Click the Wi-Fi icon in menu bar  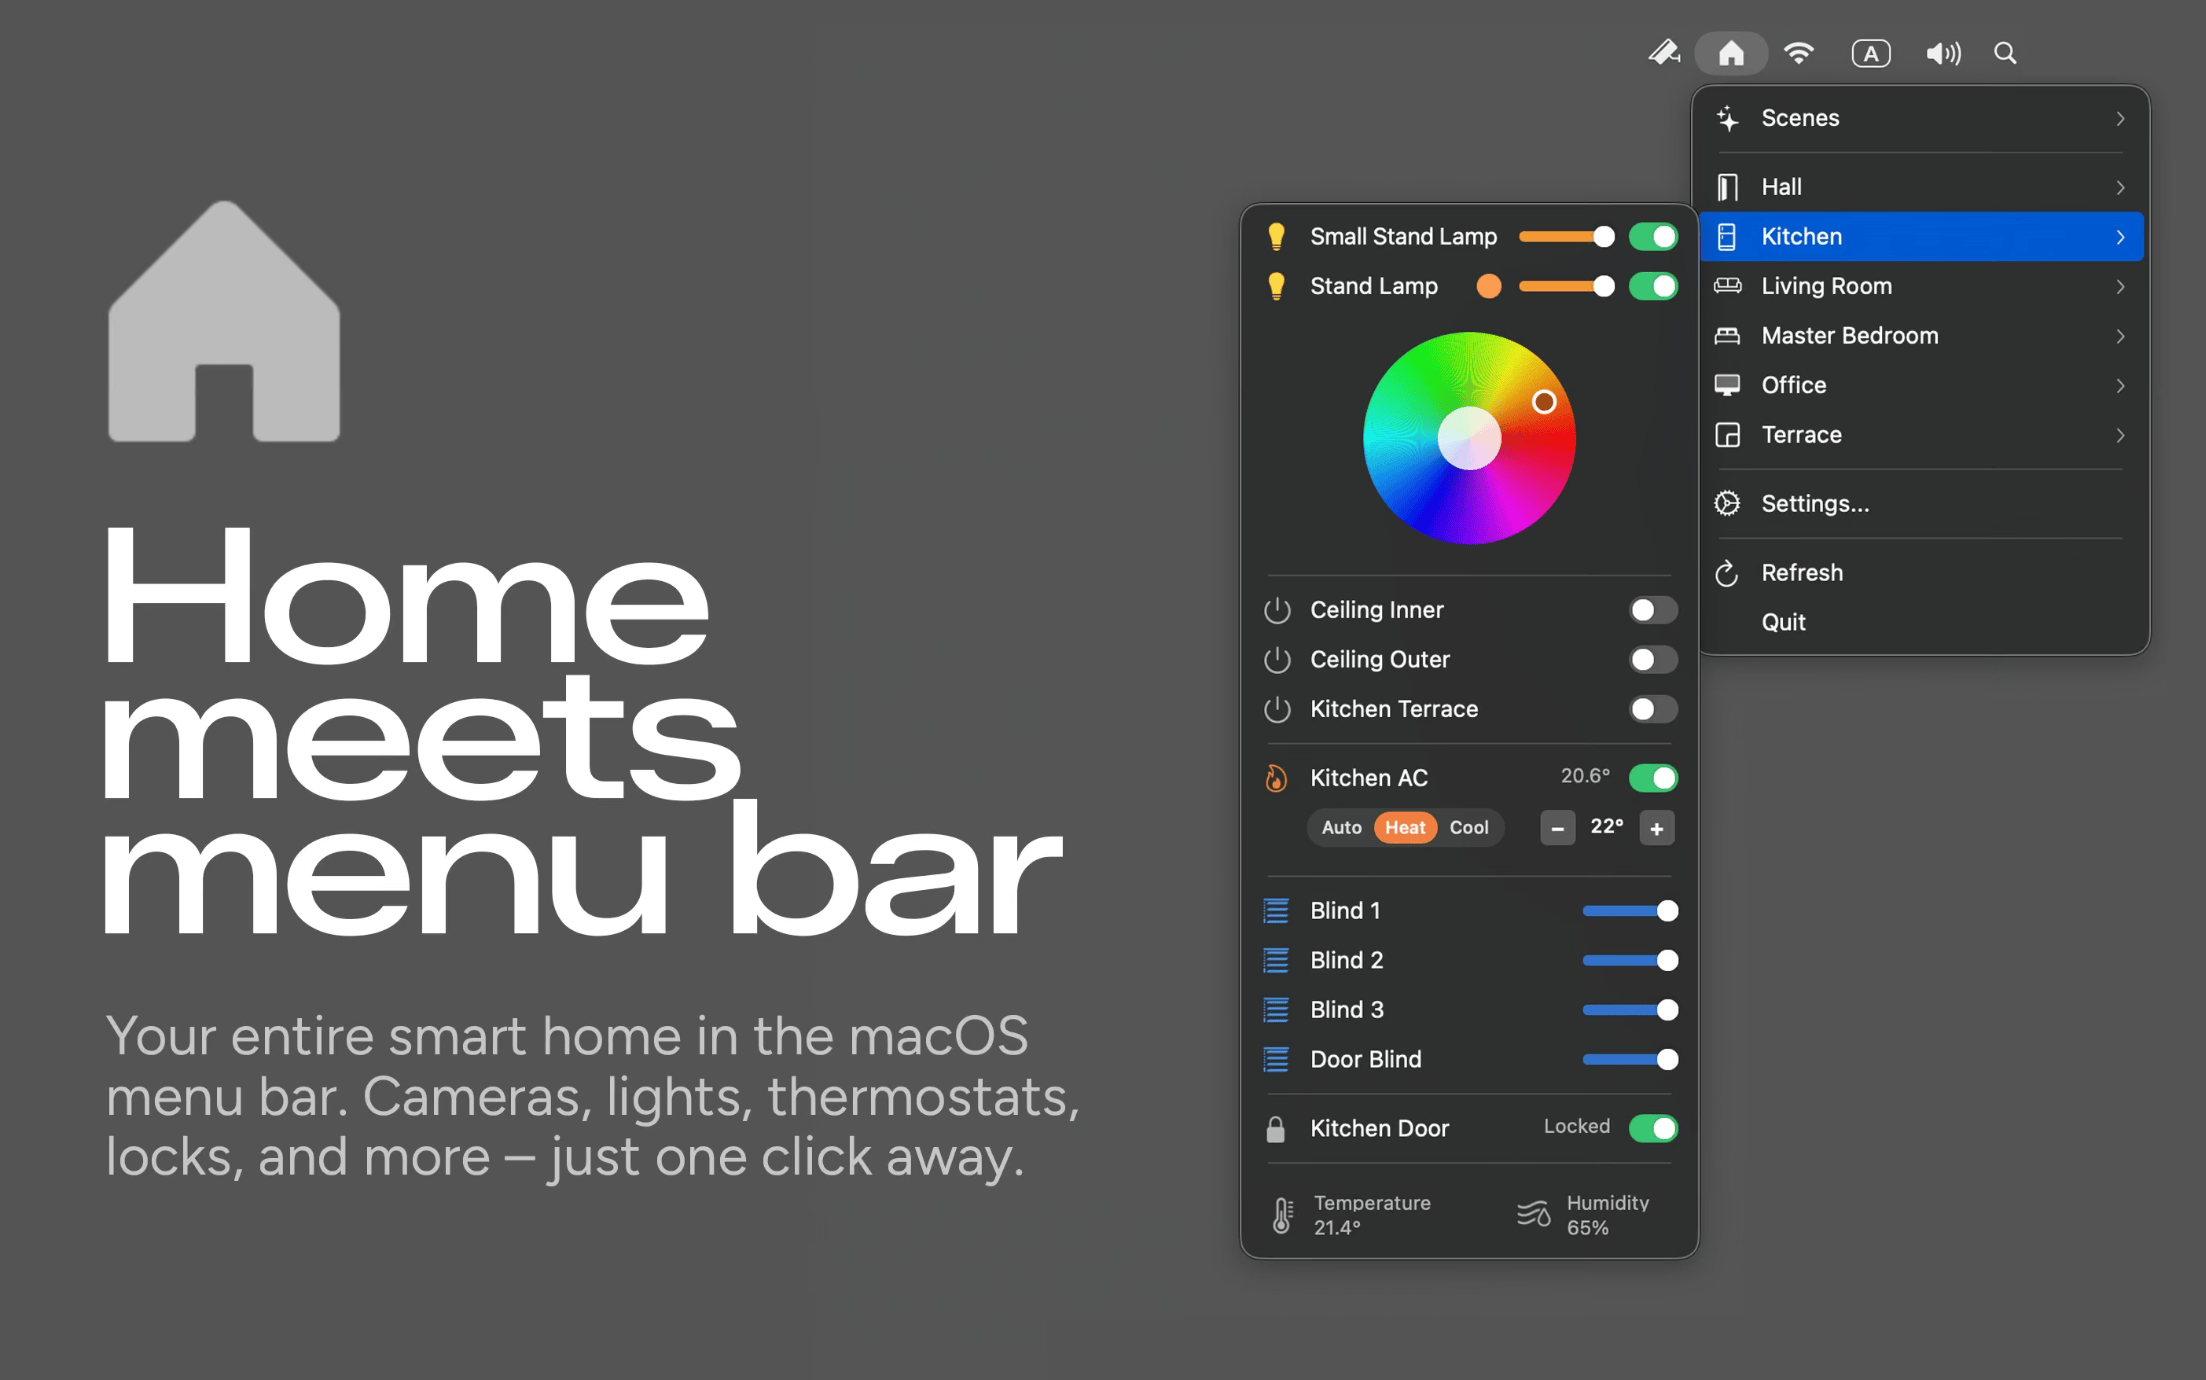tap(1799, 53)
